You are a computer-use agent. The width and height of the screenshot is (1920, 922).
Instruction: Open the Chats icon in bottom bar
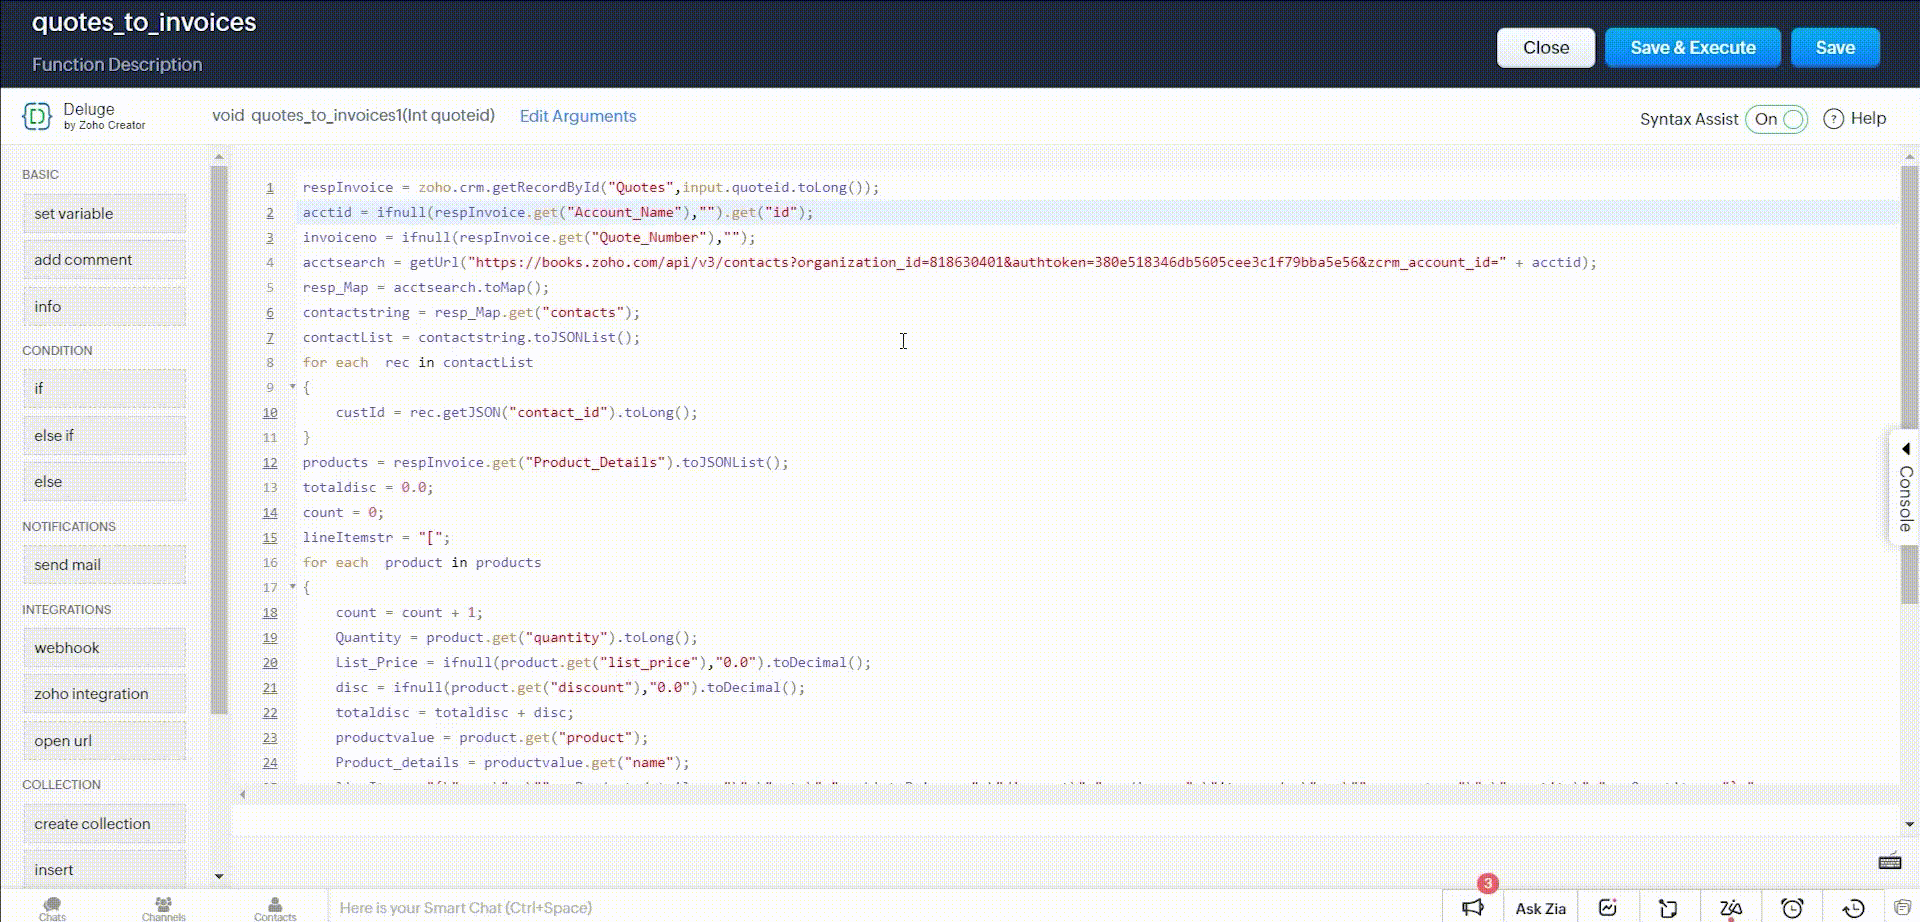click(52, 907)
